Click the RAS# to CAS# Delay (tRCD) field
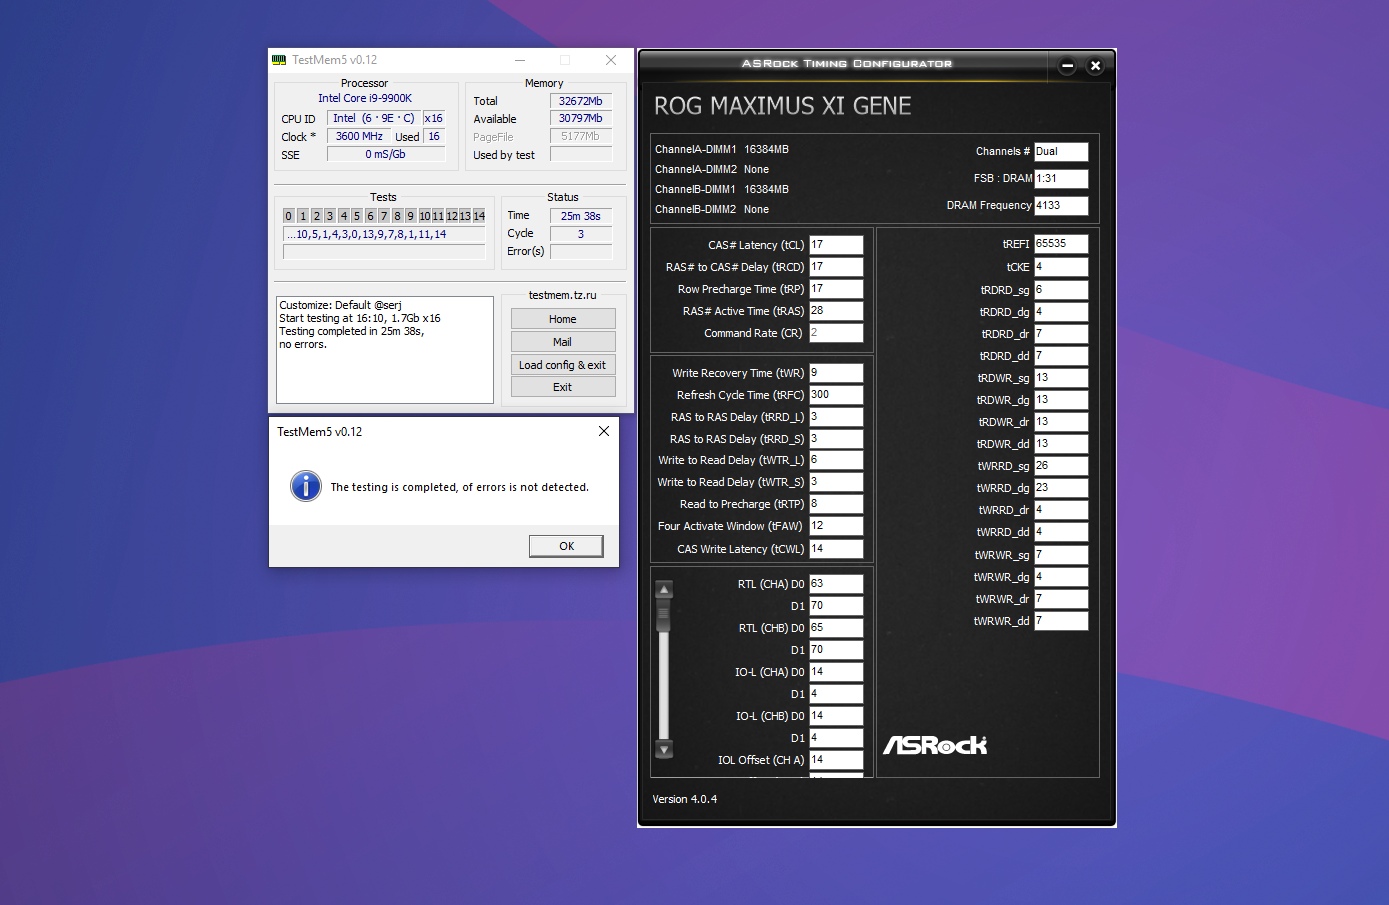1389x905 pixels. pos(836,267)
